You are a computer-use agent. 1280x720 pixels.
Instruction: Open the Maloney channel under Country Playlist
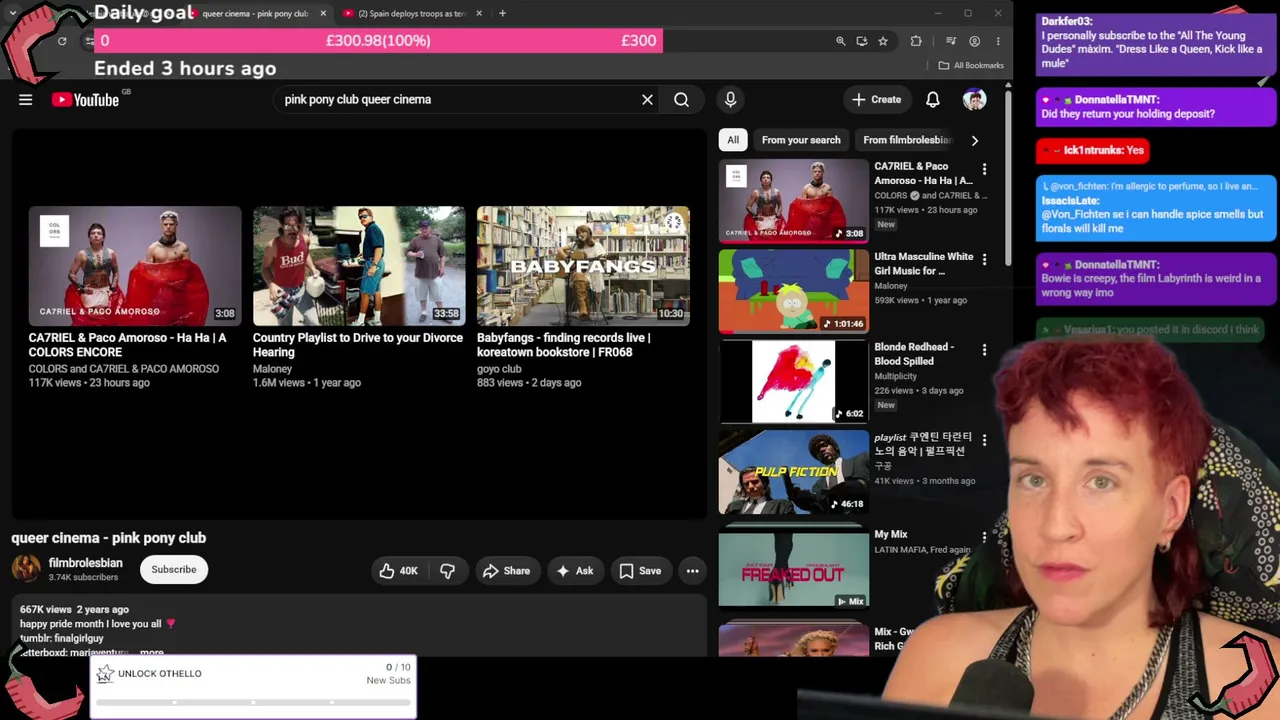click(272, 369)
